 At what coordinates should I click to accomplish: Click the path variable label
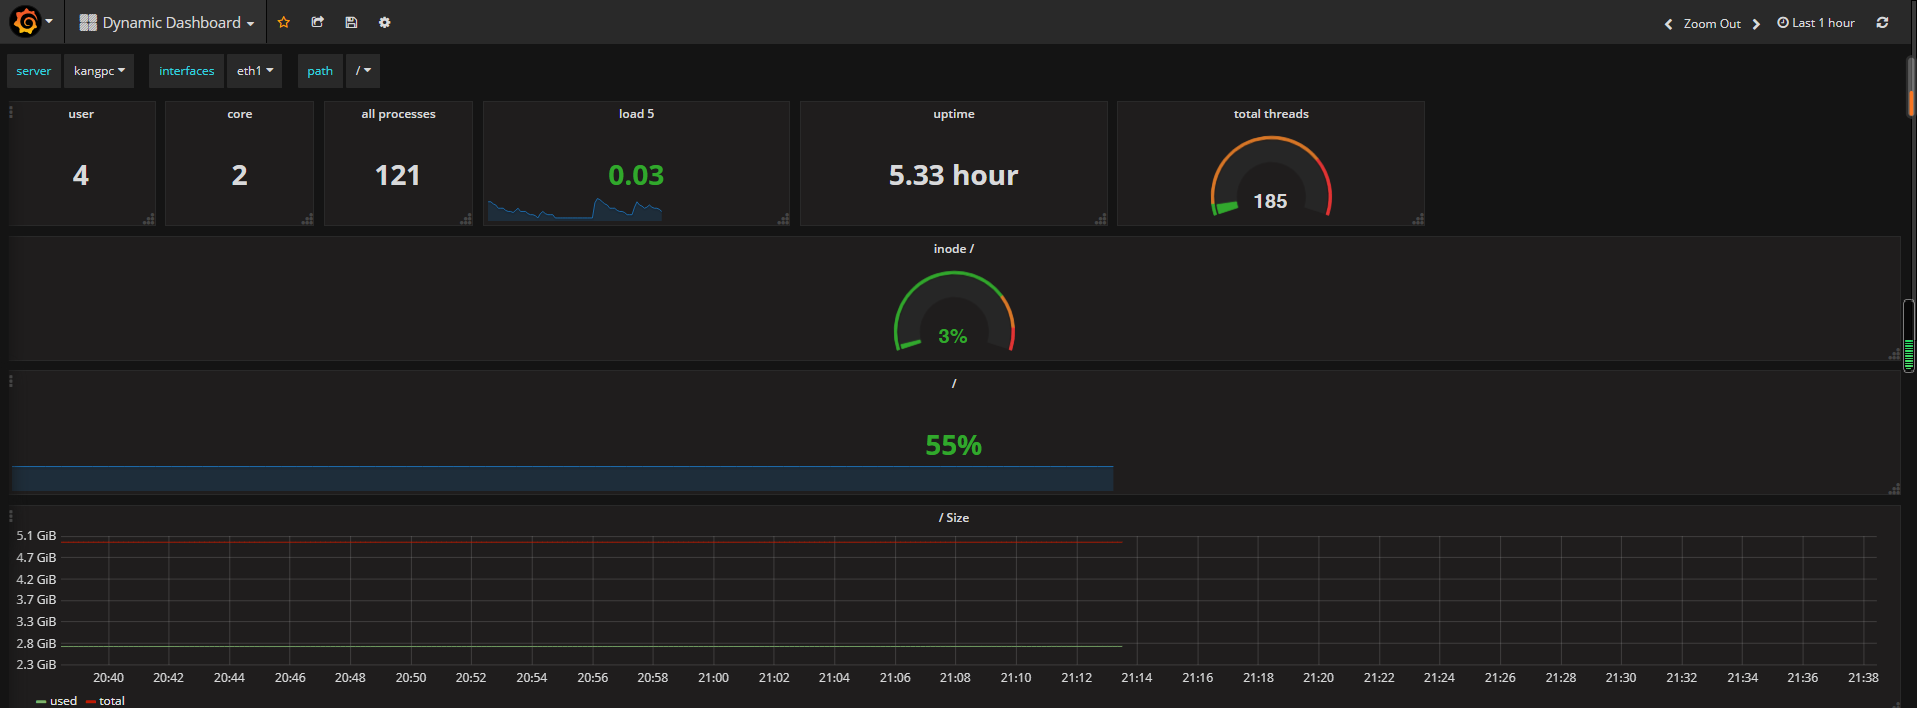click(320, 71)
